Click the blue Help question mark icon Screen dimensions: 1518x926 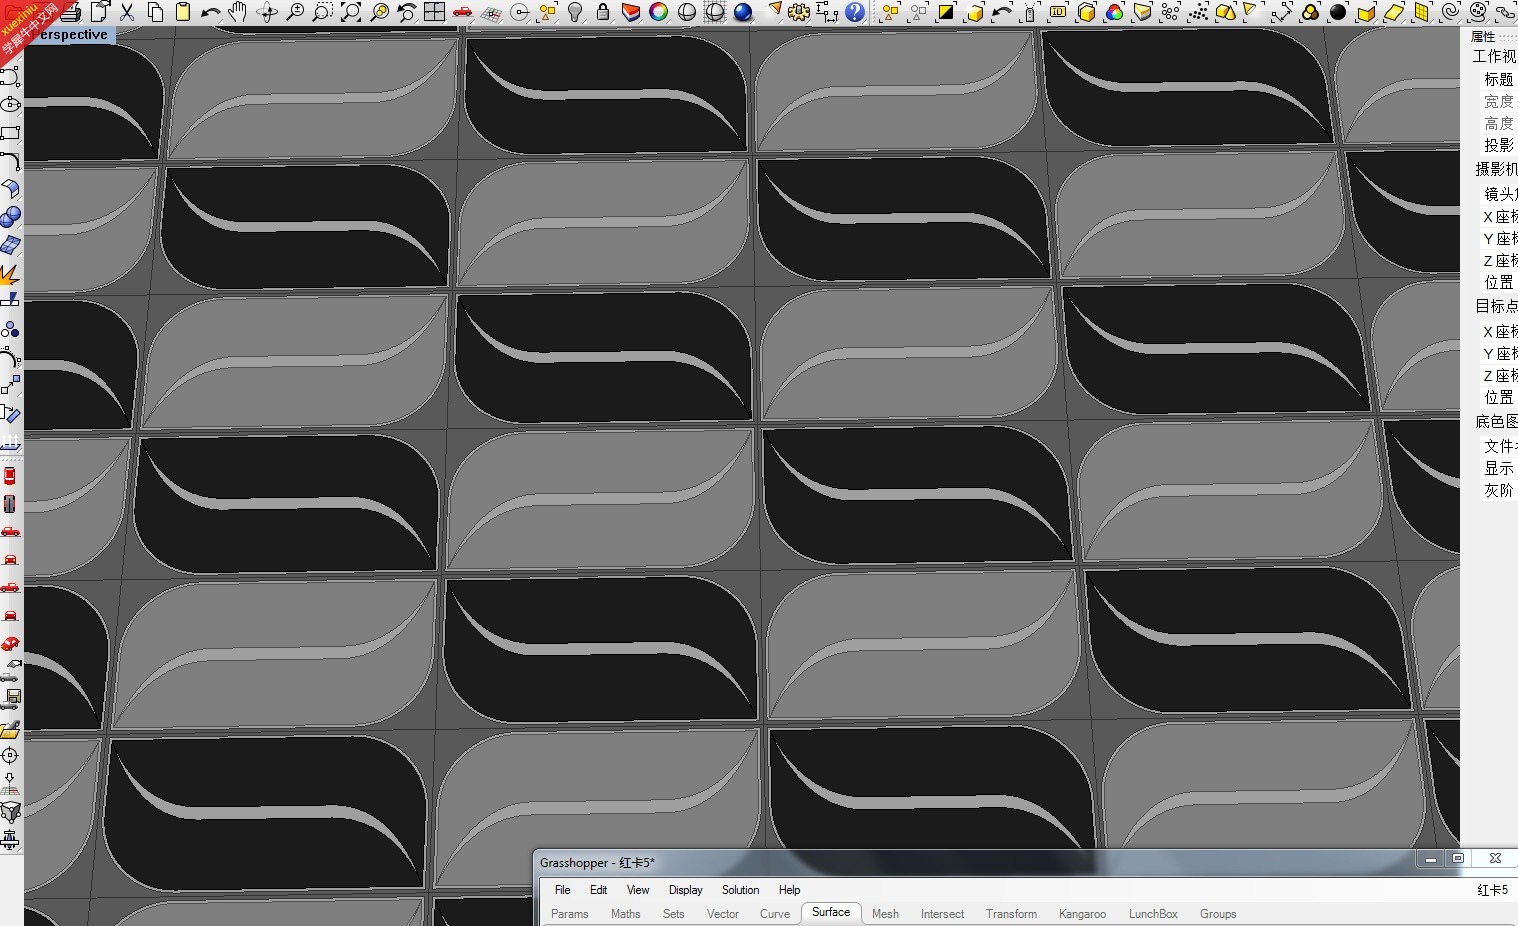click(x=855, y=12)
